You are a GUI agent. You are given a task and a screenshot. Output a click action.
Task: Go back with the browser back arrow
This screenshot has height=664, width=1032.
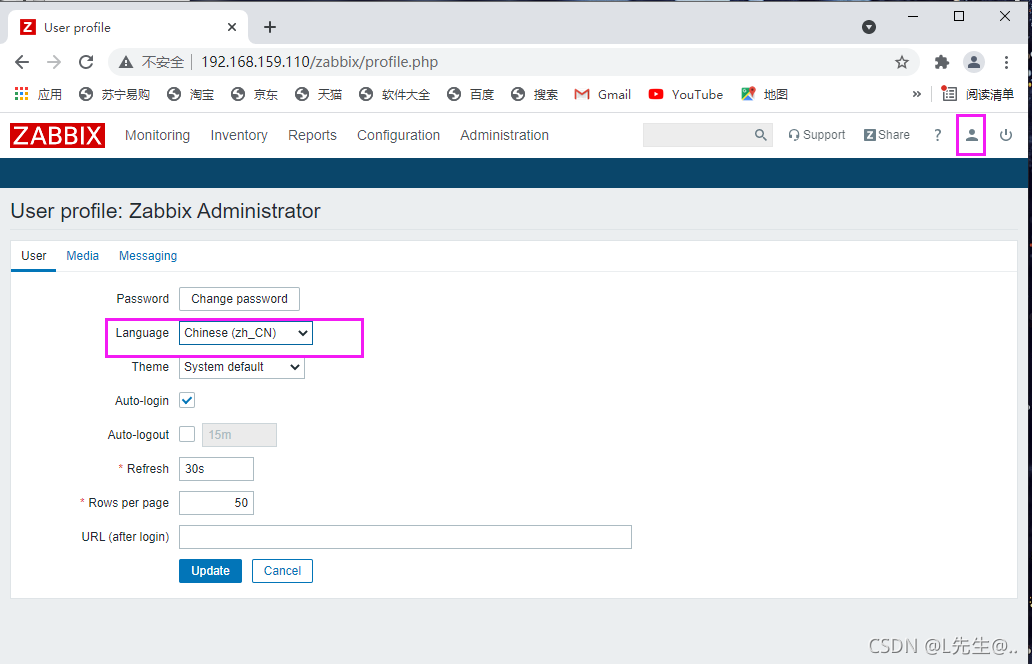pos(22,62)
